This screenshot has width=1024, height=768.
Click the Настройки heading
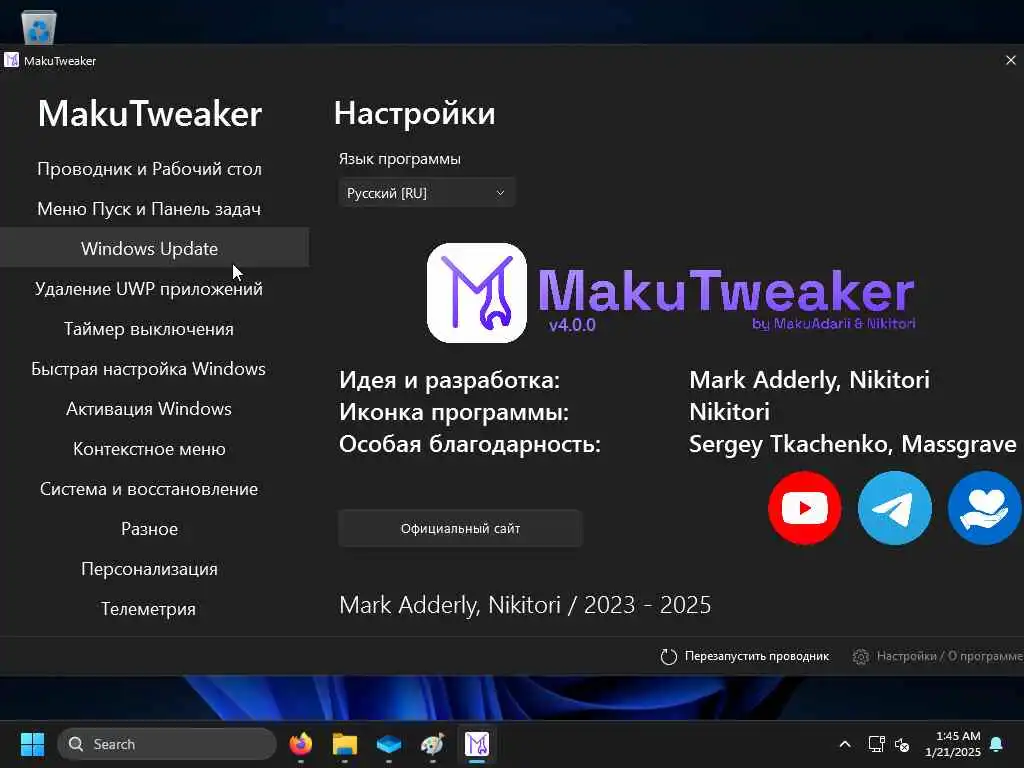point(415,114)
